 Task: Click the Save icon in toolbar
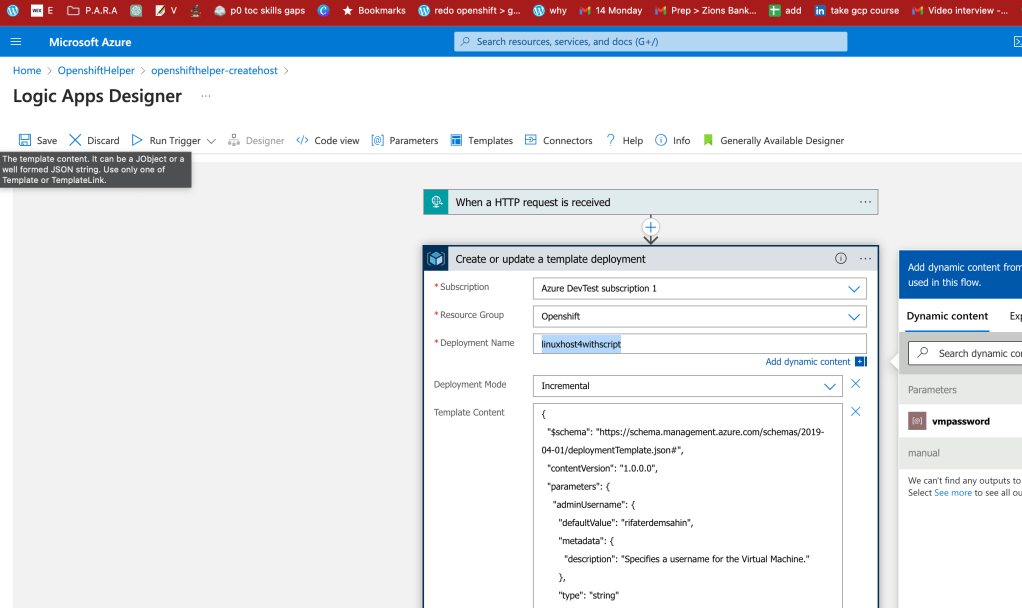25,140
